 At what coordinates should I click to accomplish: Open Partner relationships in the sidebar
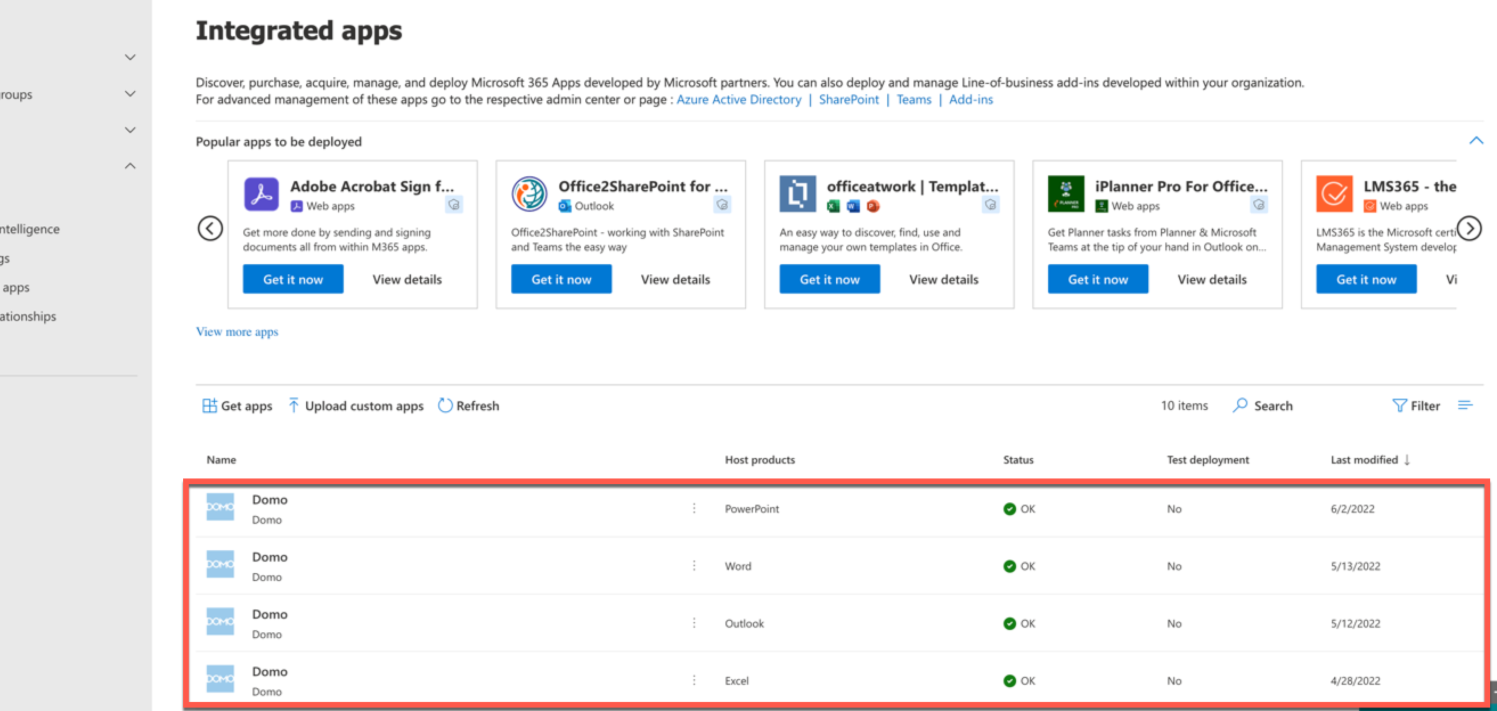(28, 316)
